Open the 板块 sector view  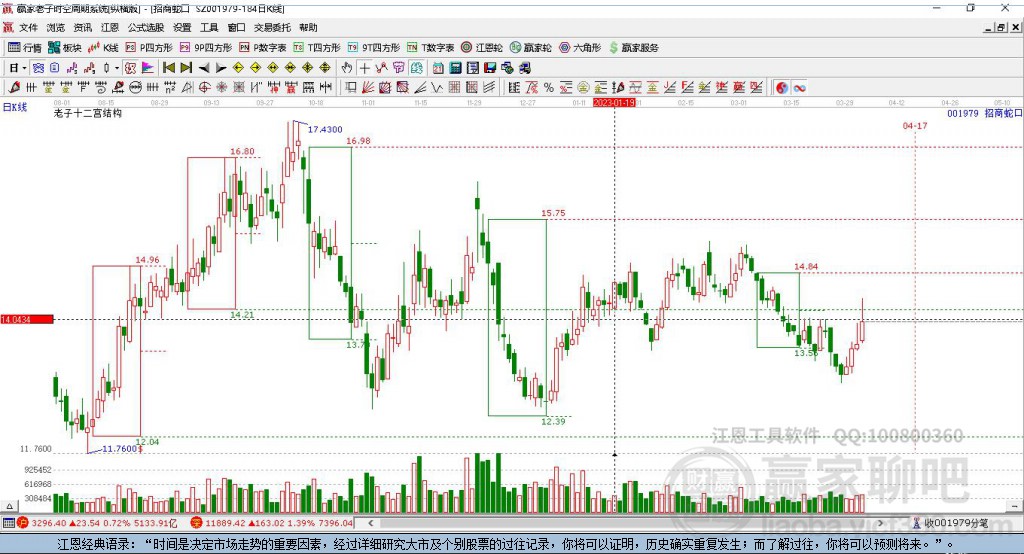[65, 48]
